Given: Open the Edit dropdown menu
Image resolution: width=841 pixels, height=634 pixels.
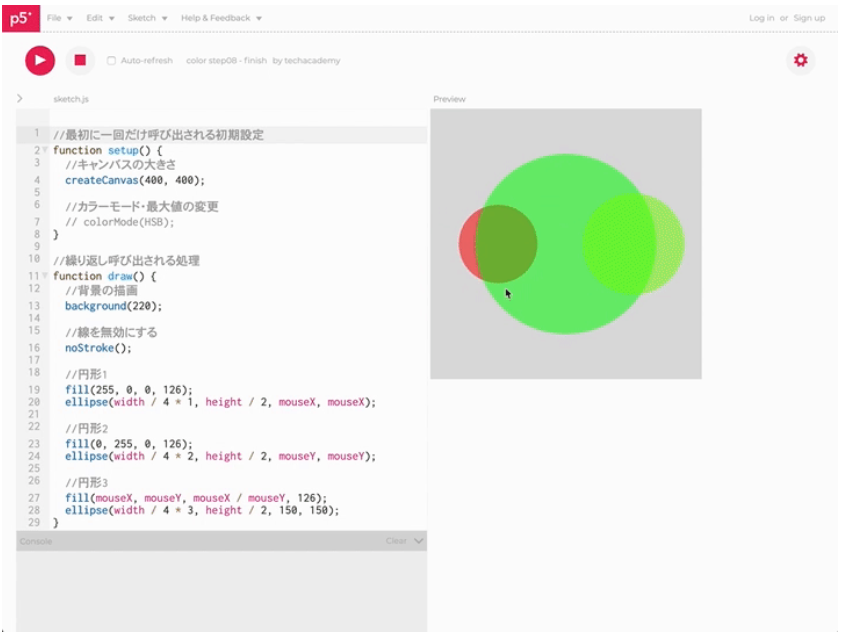Looking at the screenshot, I should (100, 18).
